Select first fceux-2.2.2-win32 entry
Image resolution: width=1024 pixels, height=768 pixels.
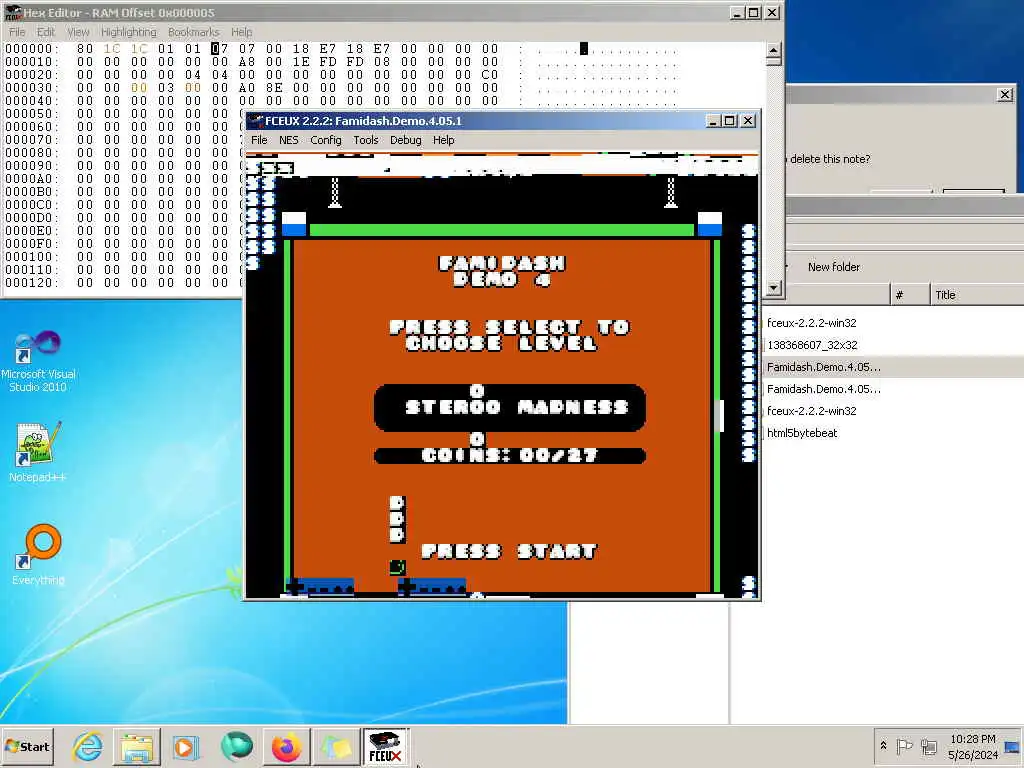coord(812,323)
